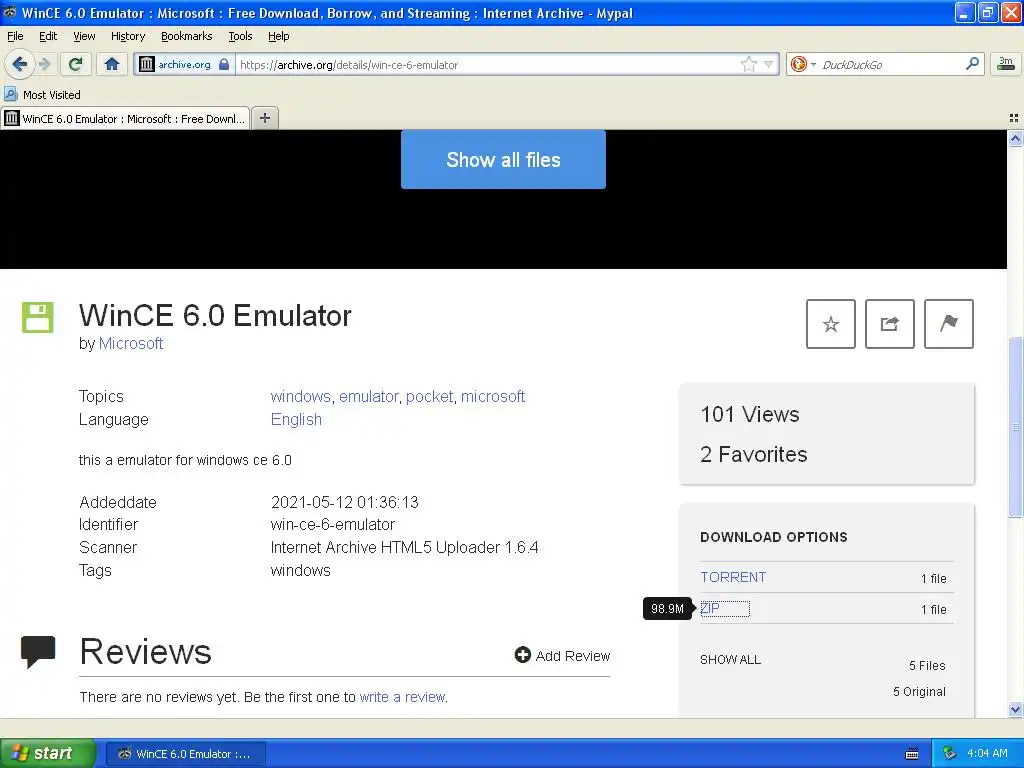Click the vertical scrollbar thumb
The width and height of the screenshot is (1024, 768).
(x=1015, y=427)
